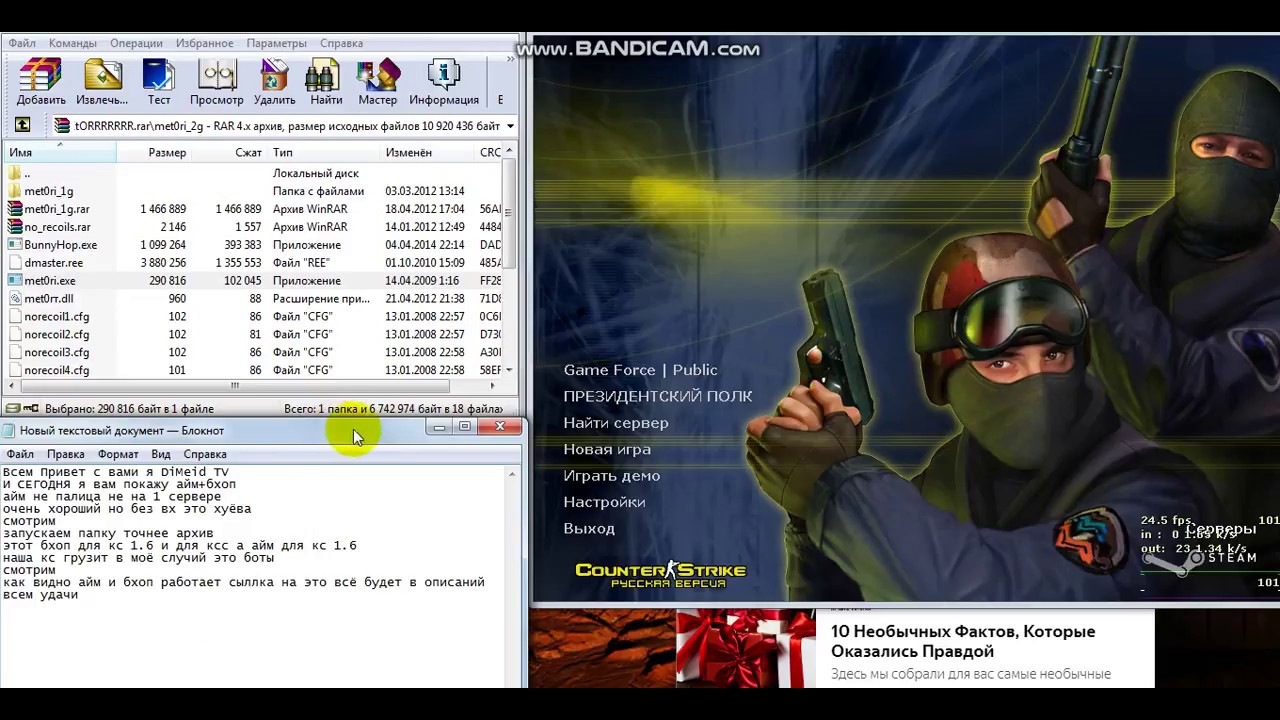Viewport: 1280px width, 720px height.
Task: Open Notepad Справка menu
Action: tap(205, 454)
